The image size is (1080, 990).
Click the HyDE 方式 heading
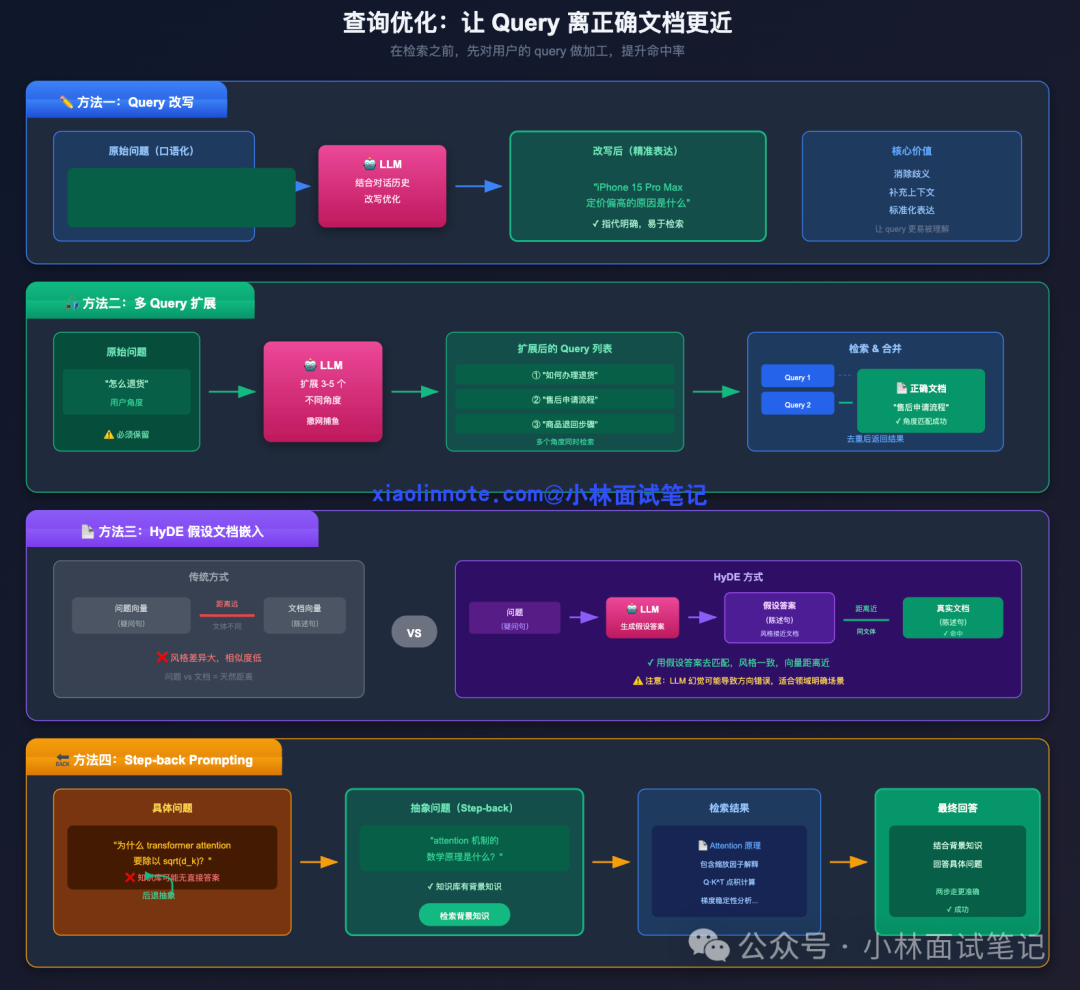click(738, 577)
